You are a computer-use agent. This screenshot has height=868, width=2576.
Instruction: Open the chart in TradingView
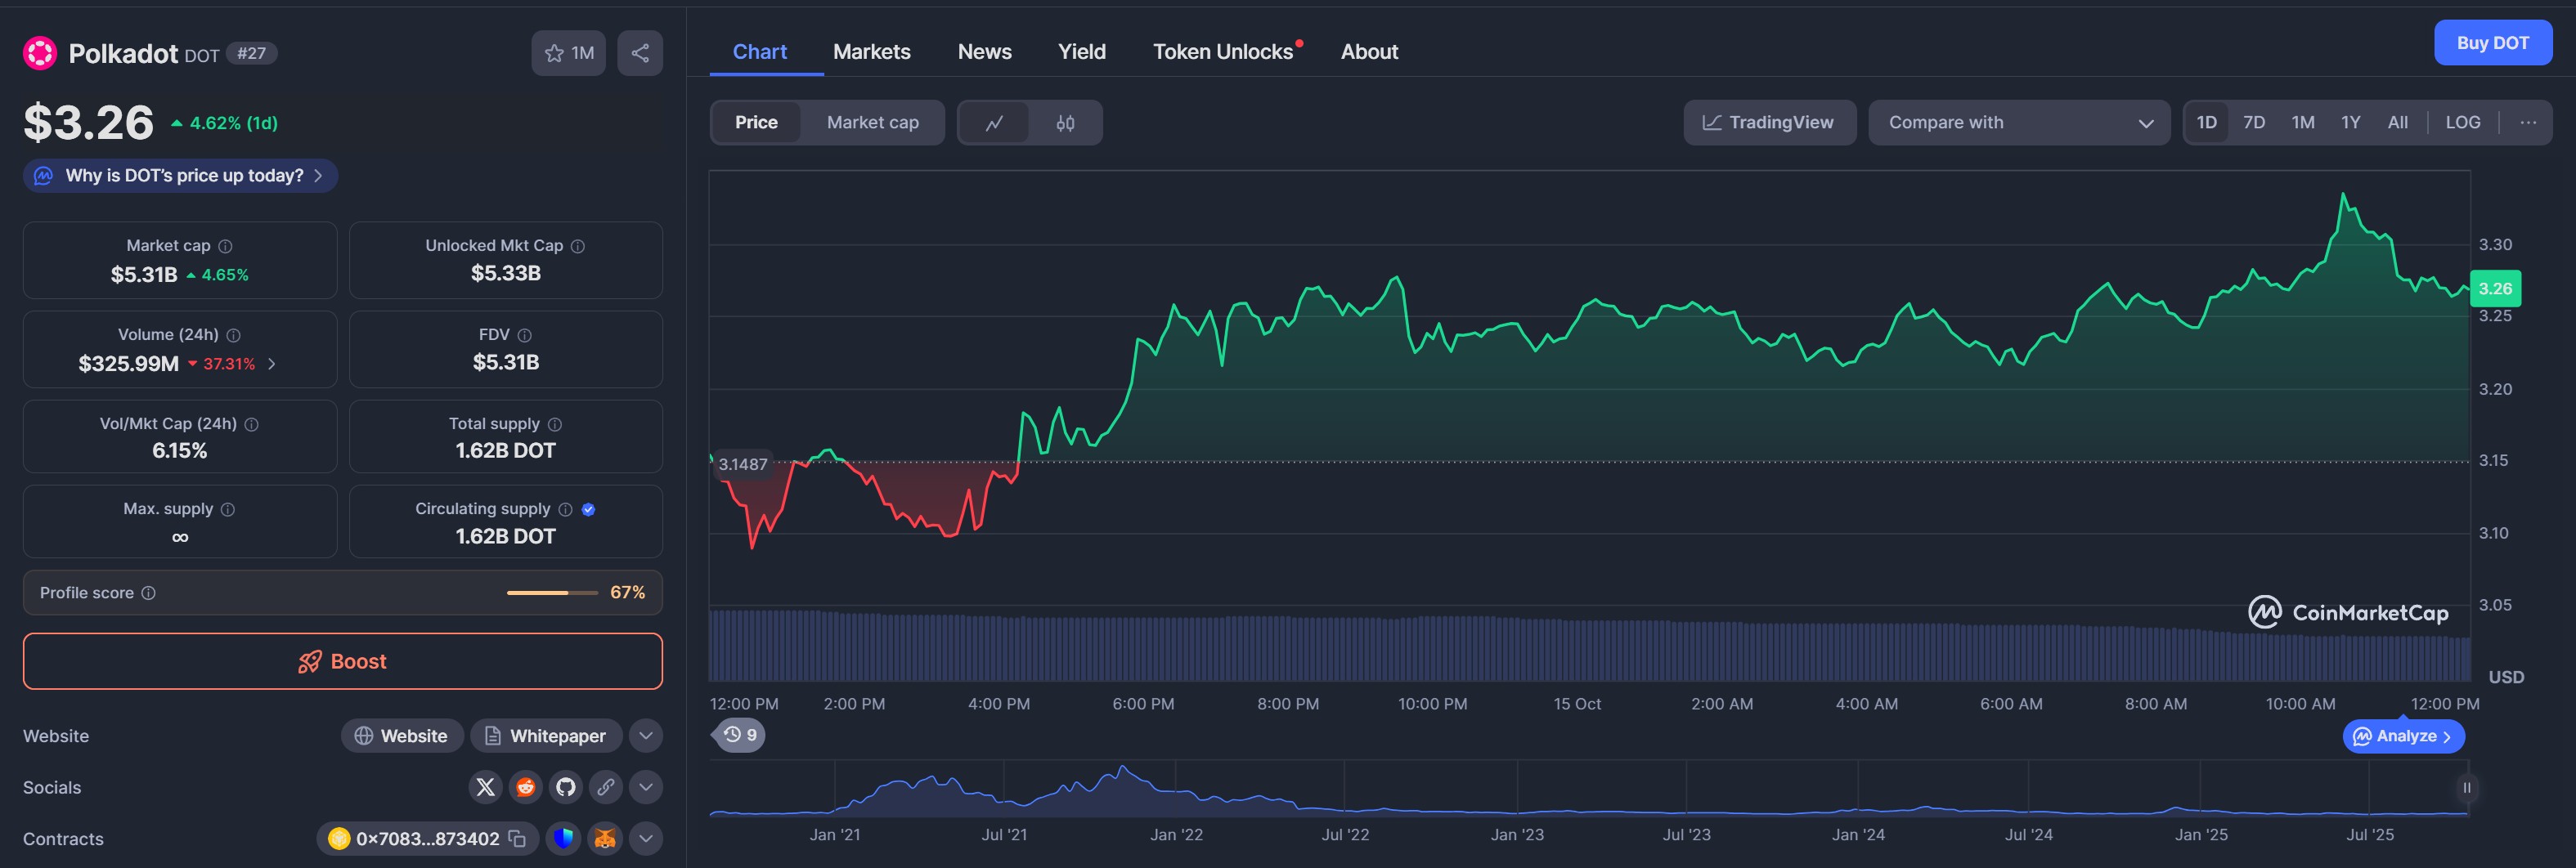point(1770,122)
